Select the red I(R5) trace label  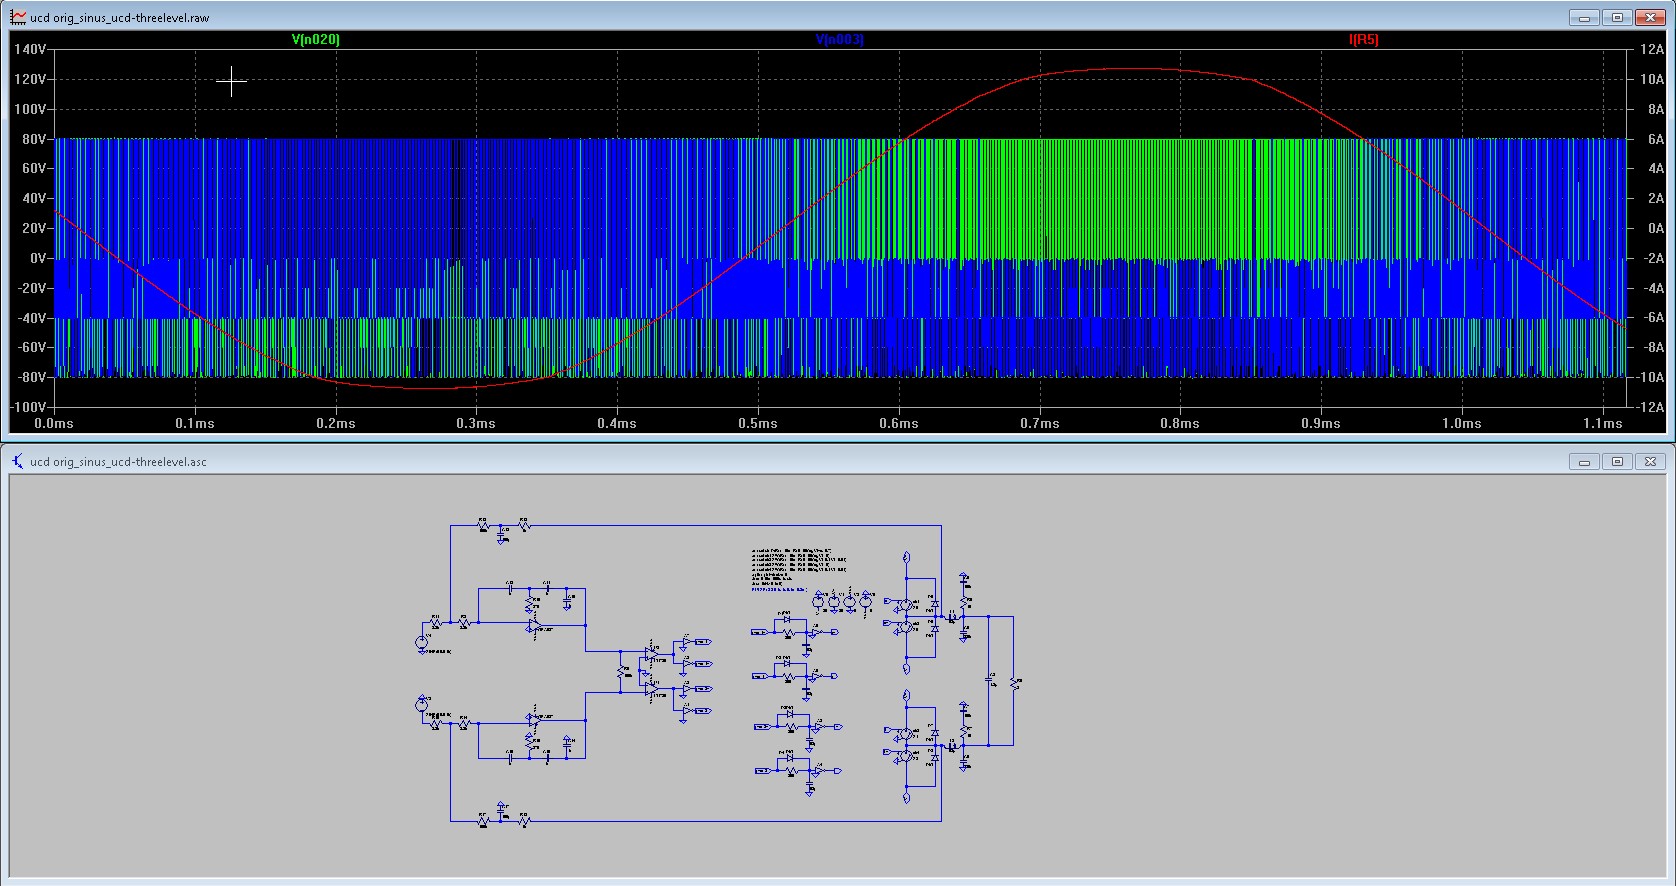[x=1364, y=39]
